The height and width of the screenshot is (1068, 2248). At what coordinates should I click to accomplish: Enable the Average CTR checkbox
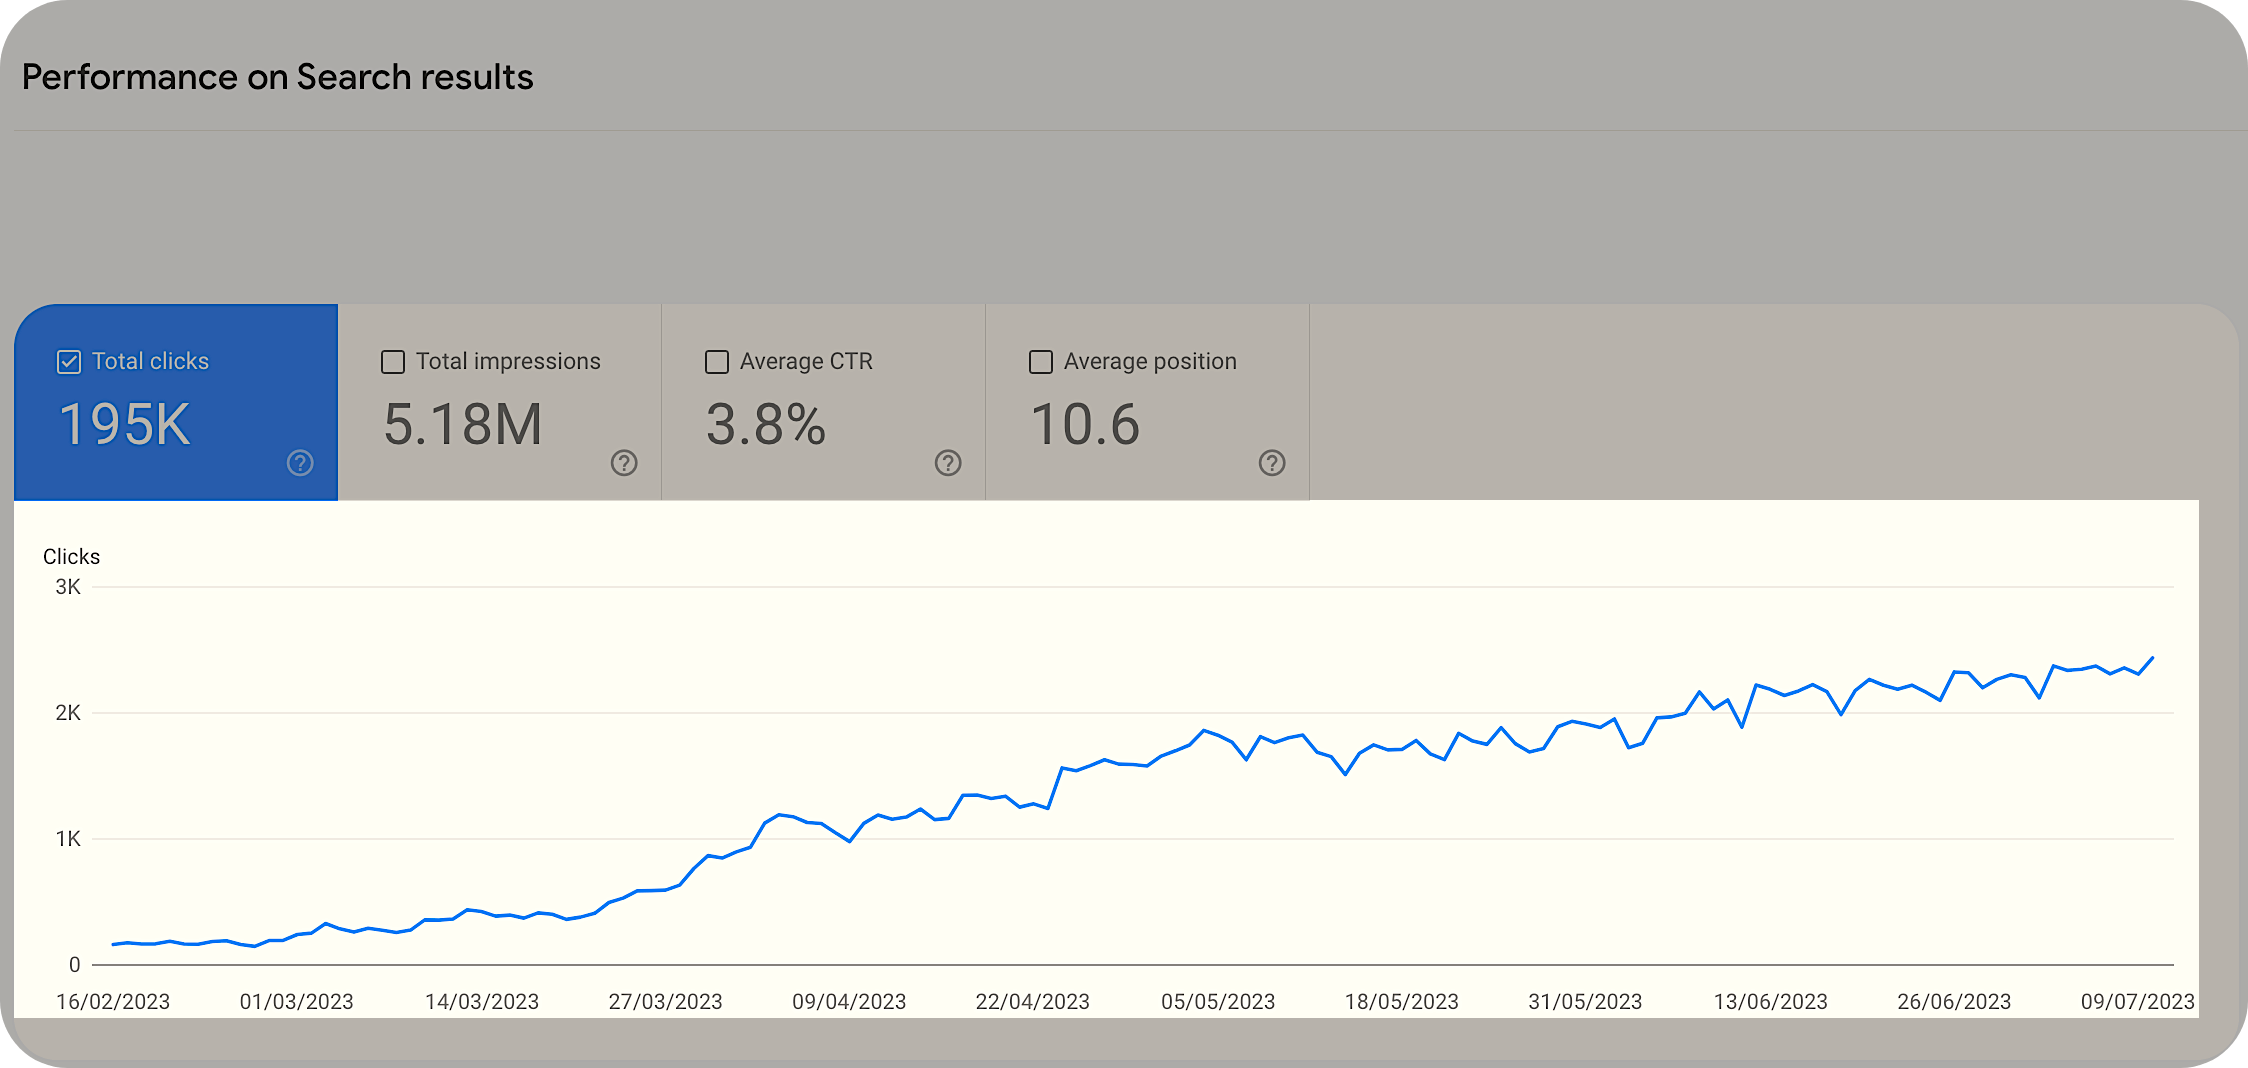coord(717,362)
